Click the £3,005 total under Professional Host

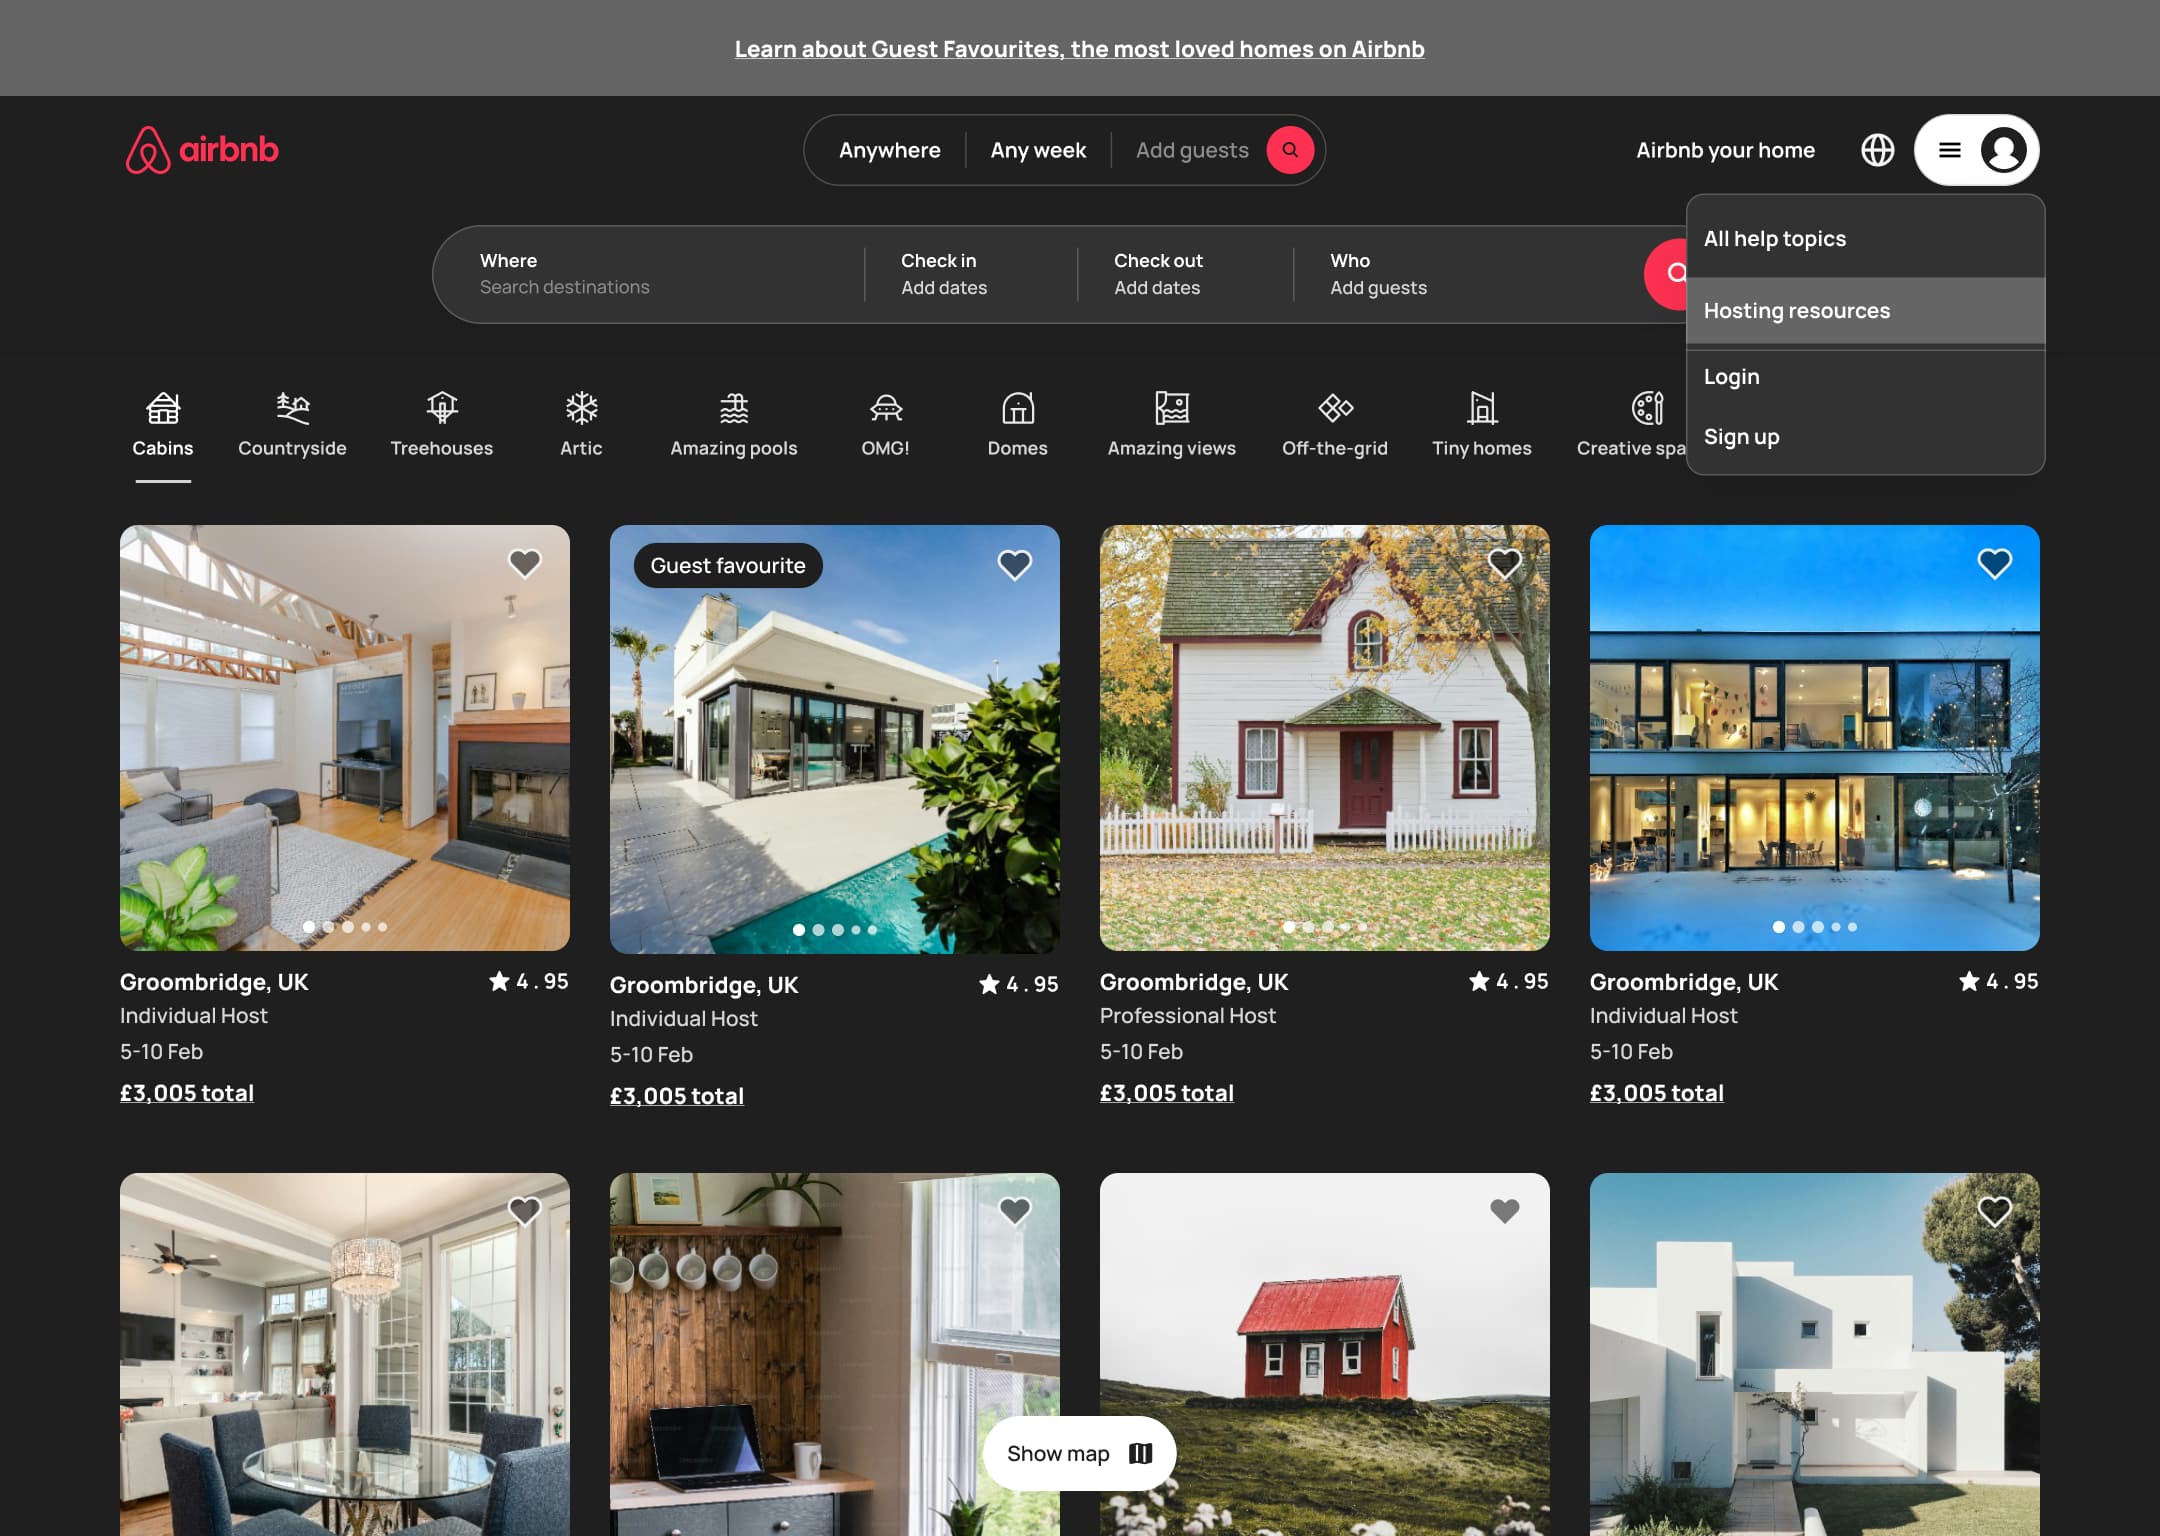(1166, 1092)
